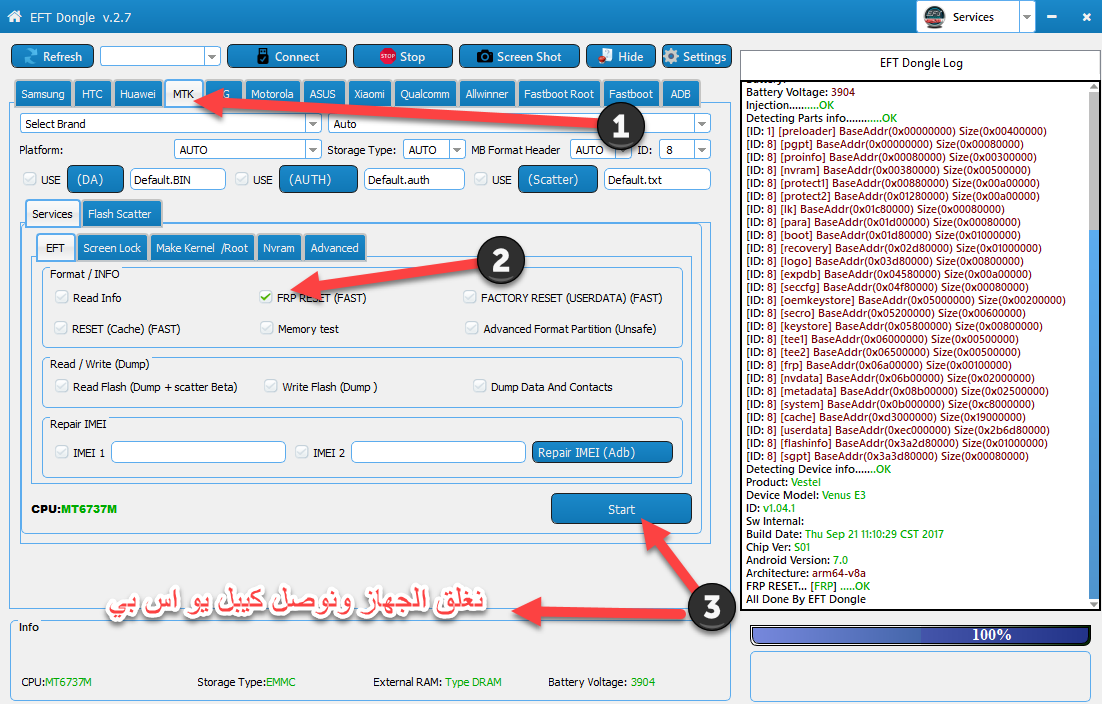1102x704 pixels.
Task: Open the Huawei tab
Action: pos(138,94)
